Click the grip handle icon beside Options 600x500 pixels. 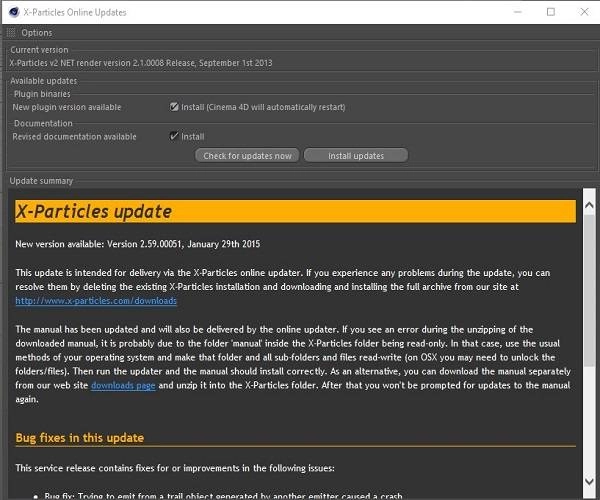coord(11,33)
